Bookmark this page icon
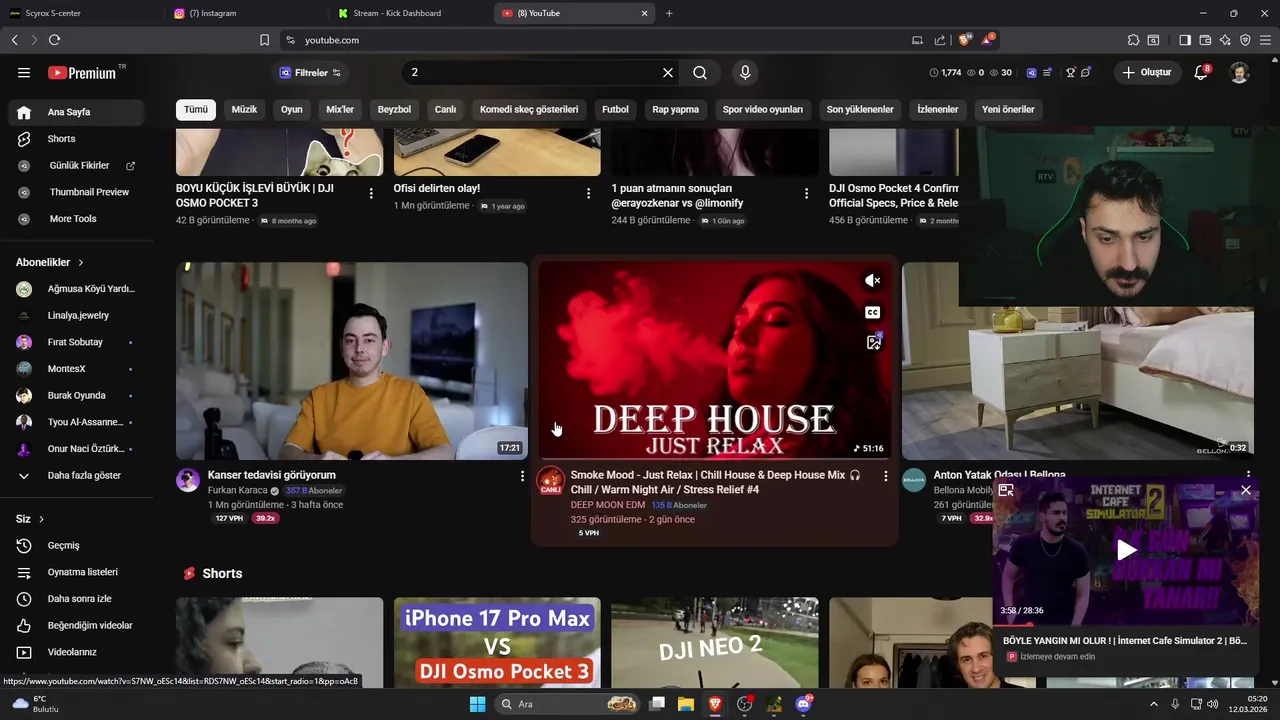This screenshot has height=720, width=1280. 264,40
